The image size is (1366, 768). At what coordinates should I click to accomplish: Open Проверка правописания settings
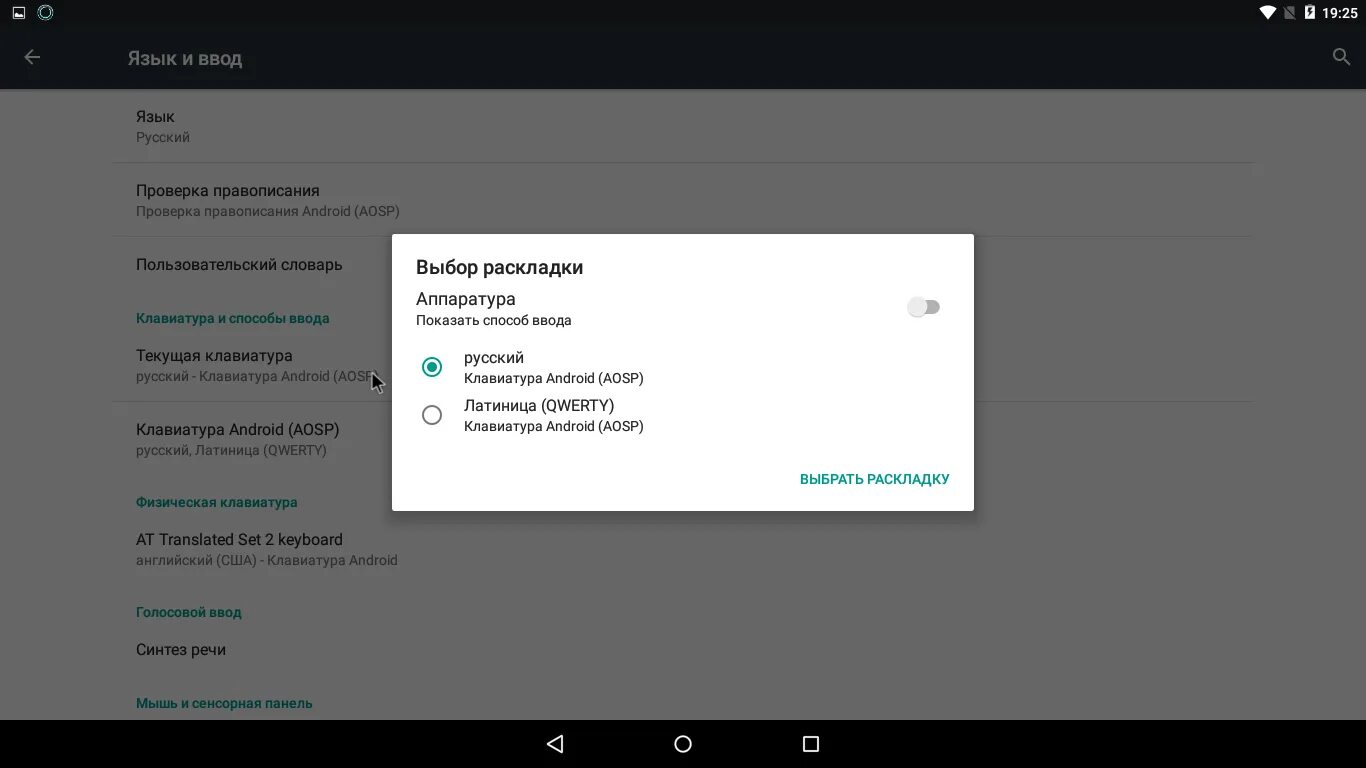coord(250,199)
